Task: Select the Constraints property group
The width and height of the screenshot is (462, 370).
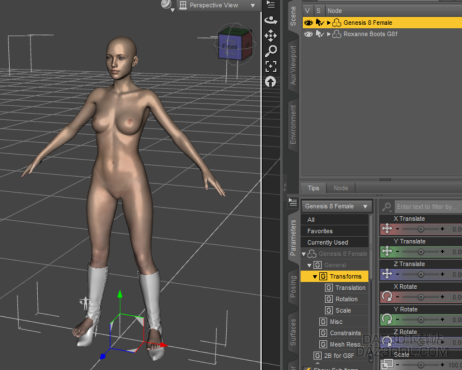Action: coord(345,333)
